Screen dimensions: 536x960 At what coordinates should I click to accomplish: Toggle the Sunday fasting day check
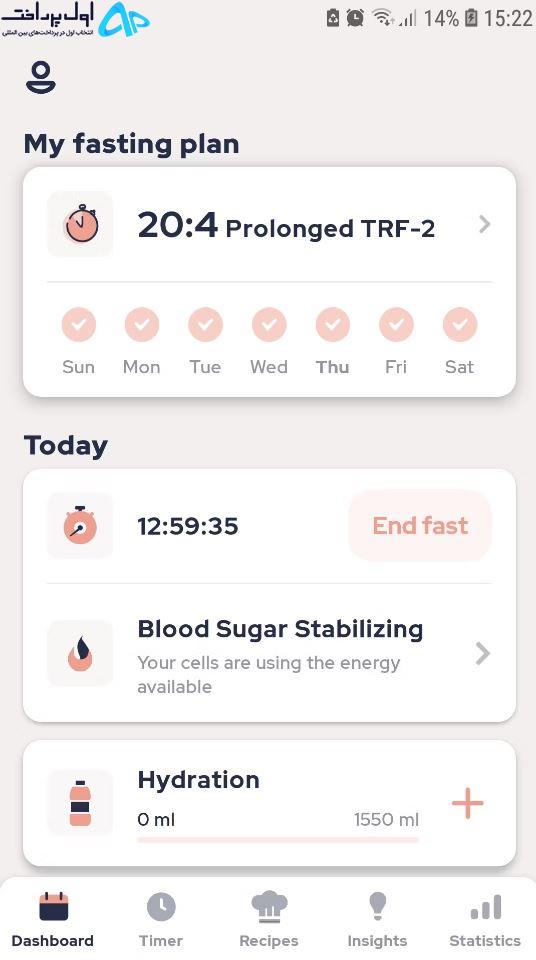(78, 324)
